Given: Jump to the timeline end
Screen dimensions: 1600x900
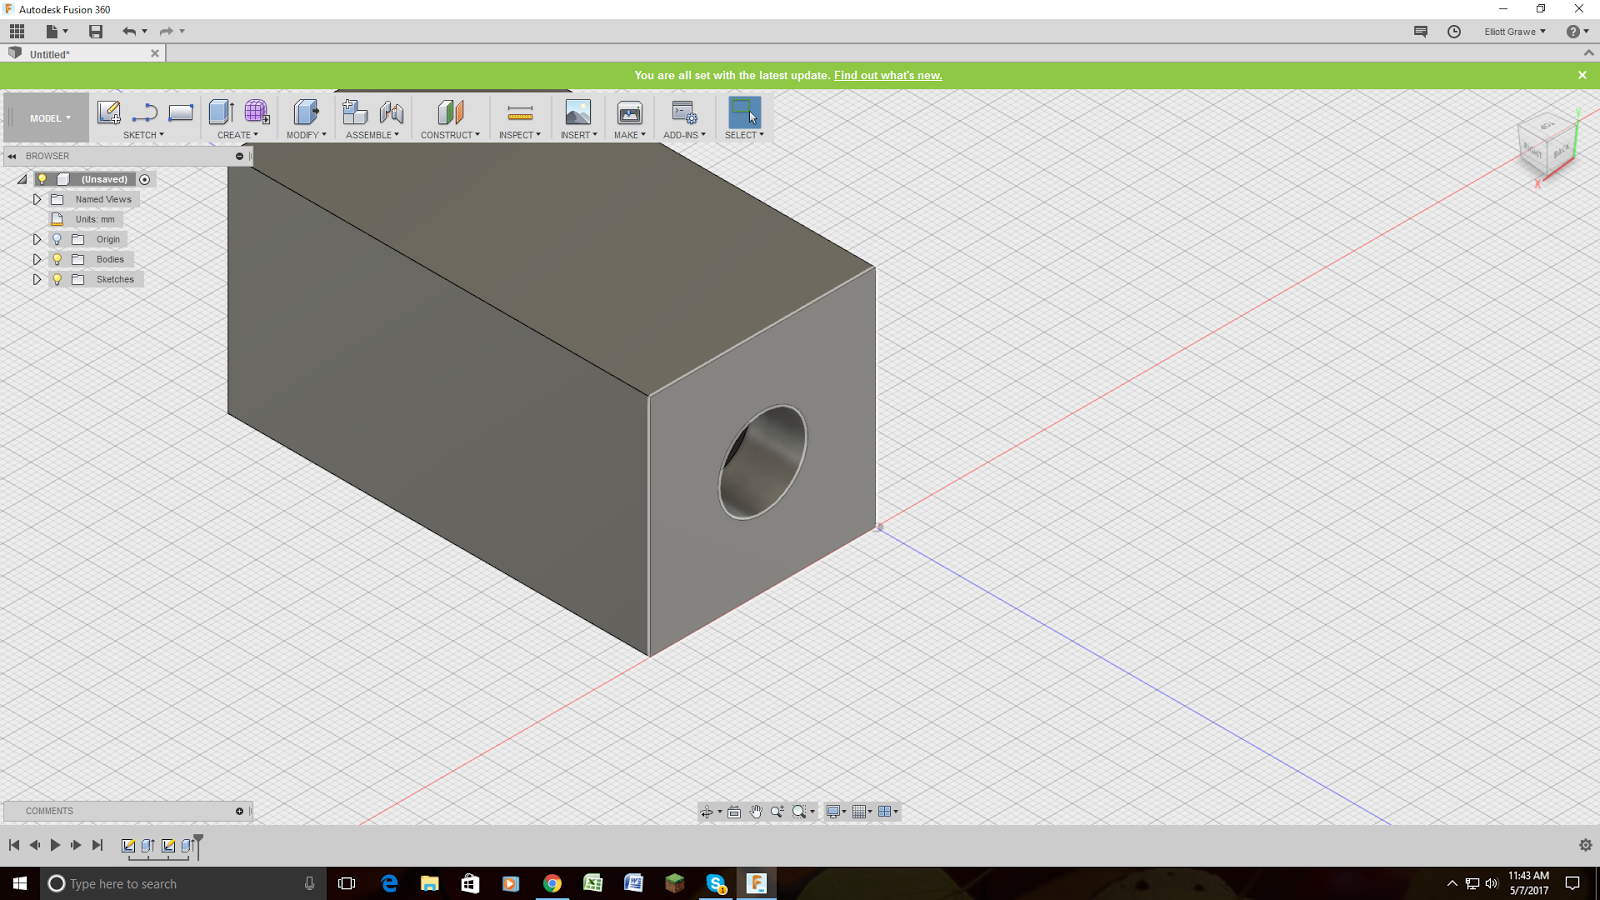Looking at the screenshot, I should (x=97, y=845).
